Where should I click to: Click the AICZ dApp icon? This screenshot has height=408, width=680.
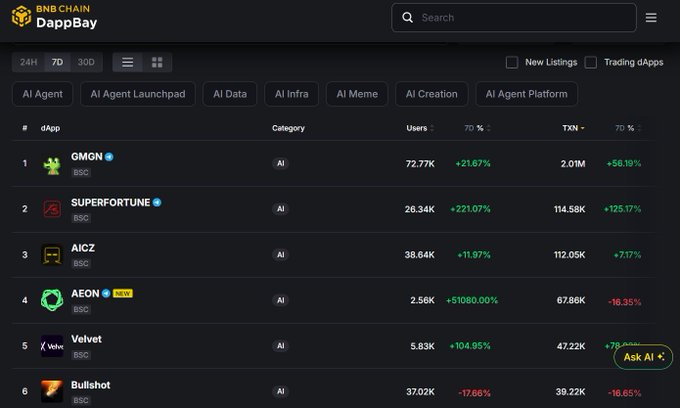pyautogui.click(x=52, y=255)
